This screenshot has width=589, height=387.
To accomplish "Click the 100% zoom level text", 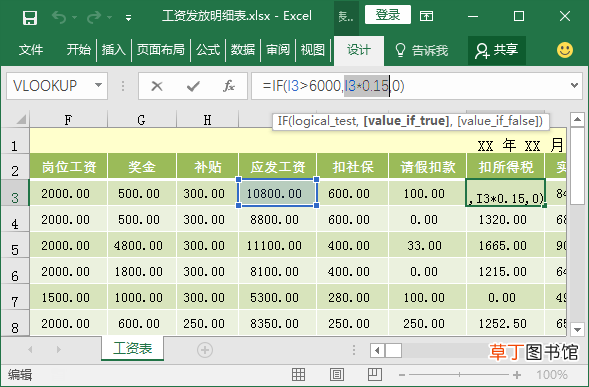I will (x=552, y=375).
